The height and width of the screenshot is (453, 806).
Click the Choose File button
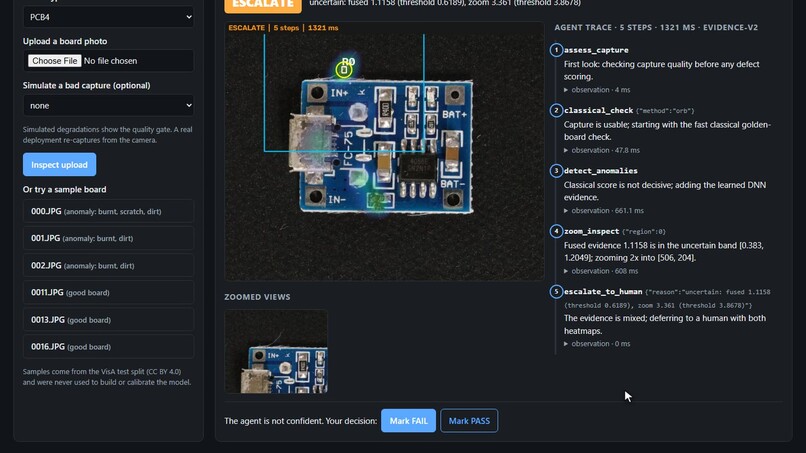coord(54,61)
